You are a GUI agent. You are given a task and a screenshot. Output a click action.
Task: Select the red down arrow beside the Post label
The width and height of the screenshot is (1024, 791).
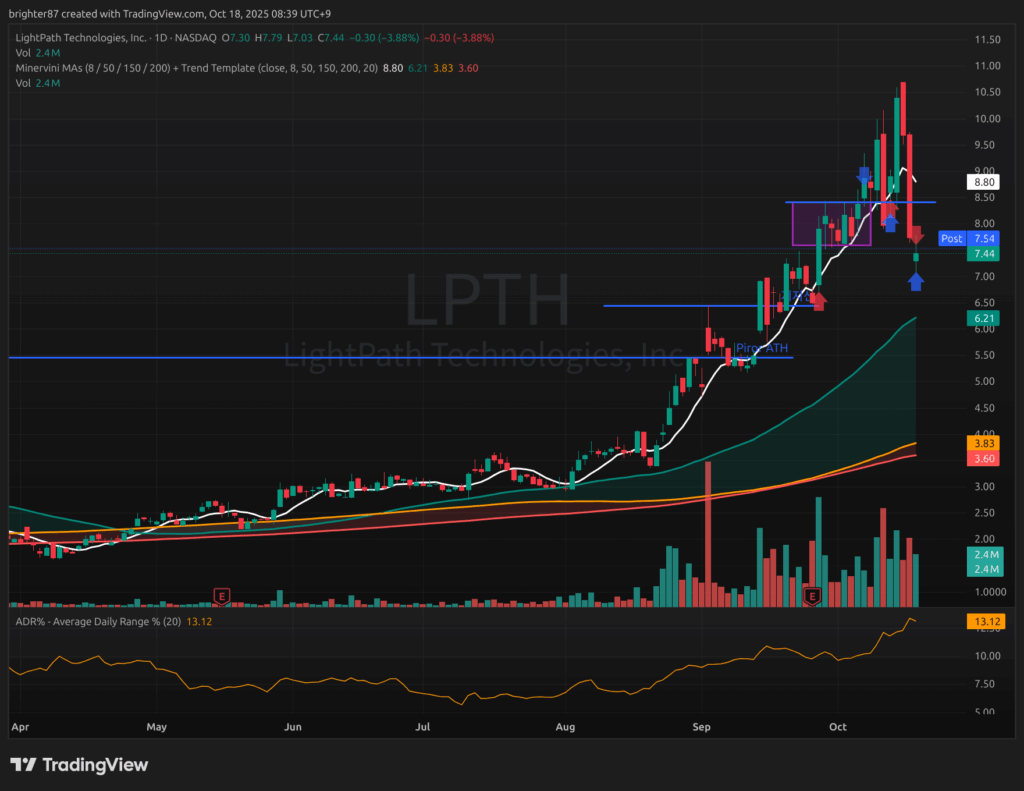916,236
